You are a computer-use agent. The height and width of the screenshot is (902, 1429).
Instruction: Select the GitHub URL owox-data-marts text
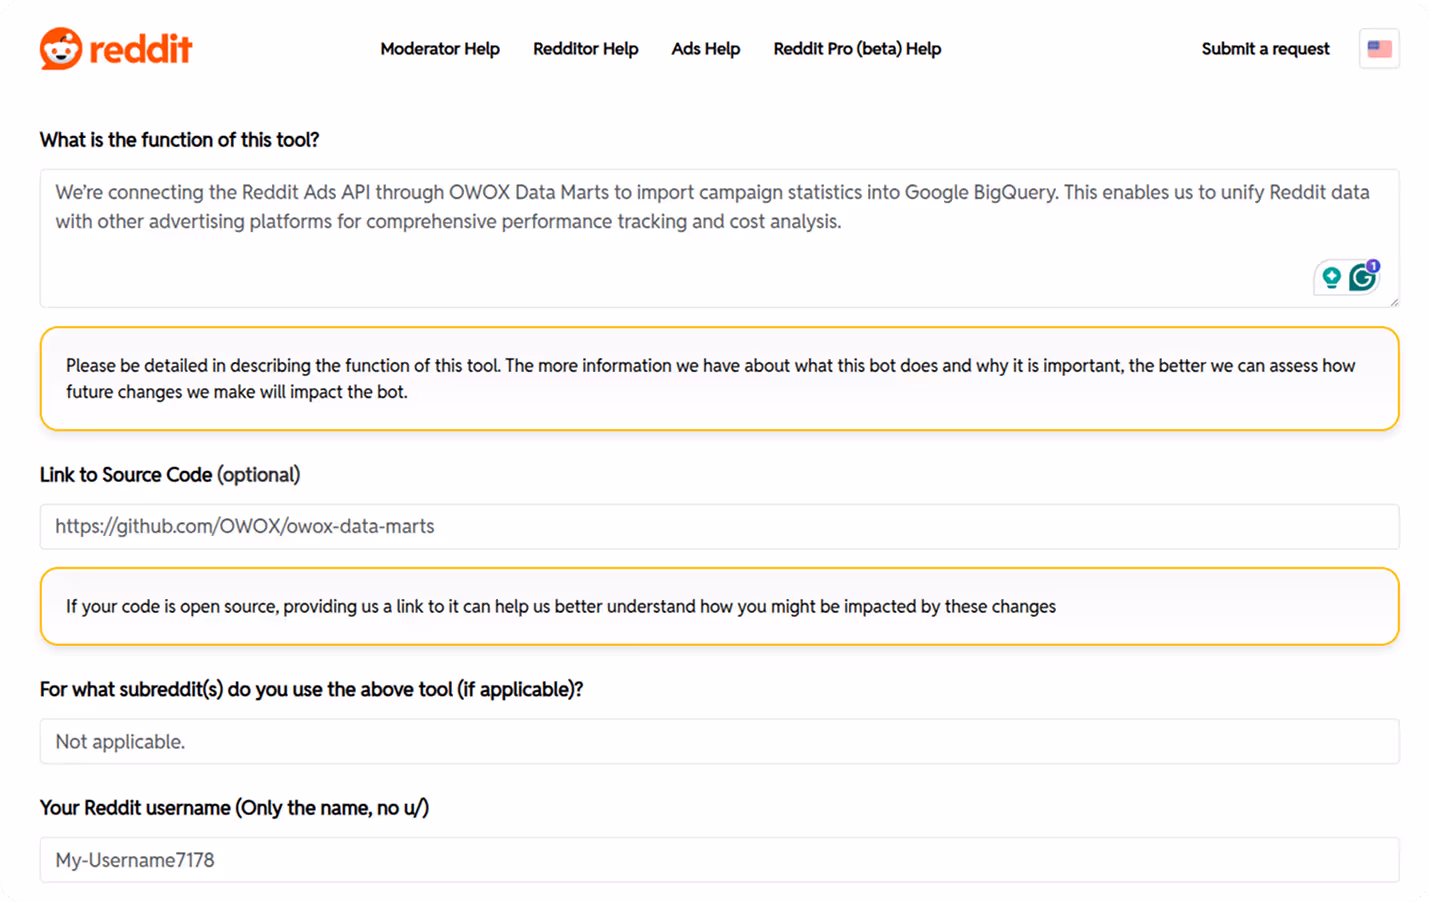click(x=243, y=526)
